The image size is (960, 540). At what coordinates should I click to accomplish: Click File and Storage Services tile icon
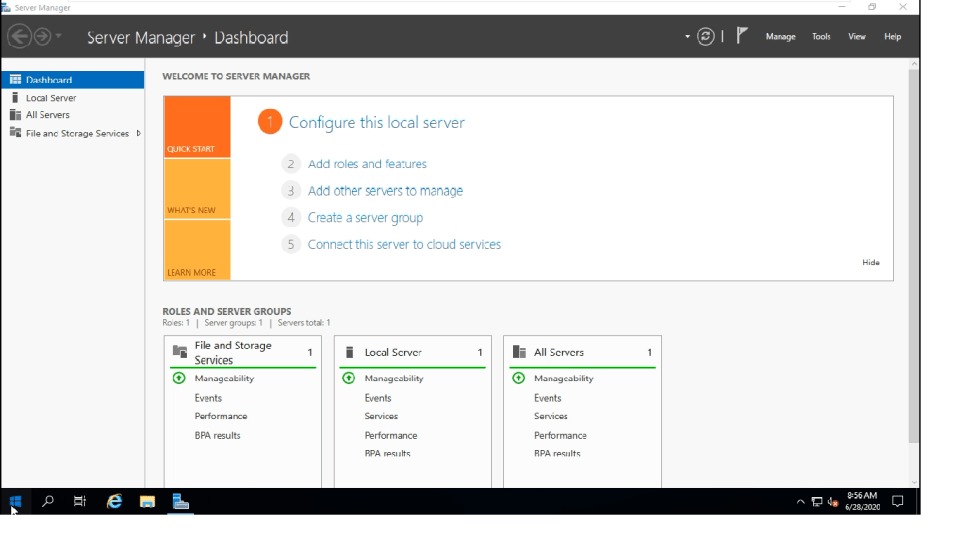(179, 351)
